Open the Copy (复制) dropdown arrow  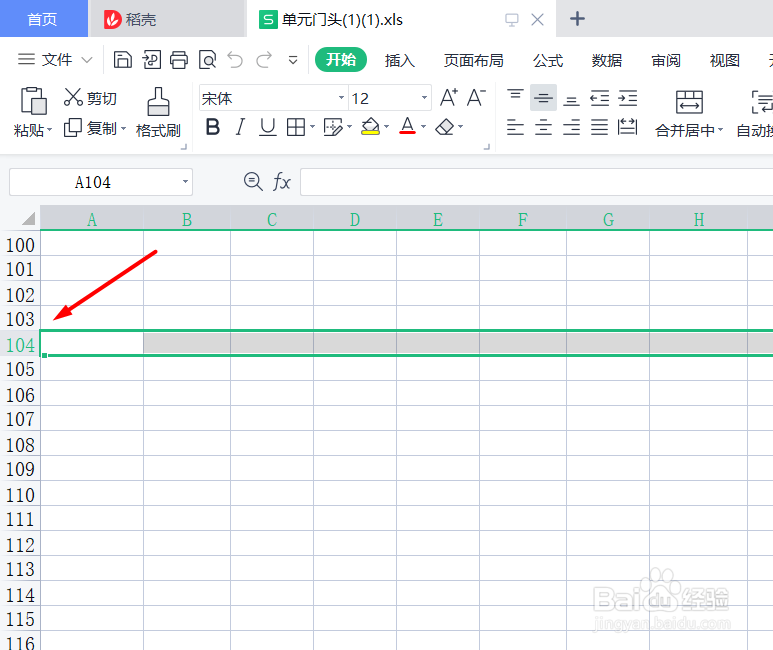(x=123, y=129)
